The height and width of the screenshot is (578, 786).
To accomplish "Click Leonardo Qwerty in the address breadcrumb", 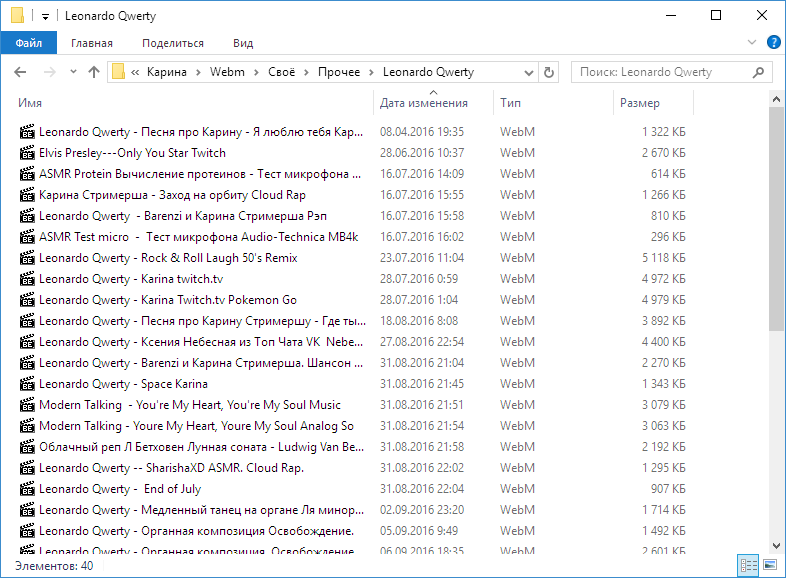I will click(x=429, y=72).
